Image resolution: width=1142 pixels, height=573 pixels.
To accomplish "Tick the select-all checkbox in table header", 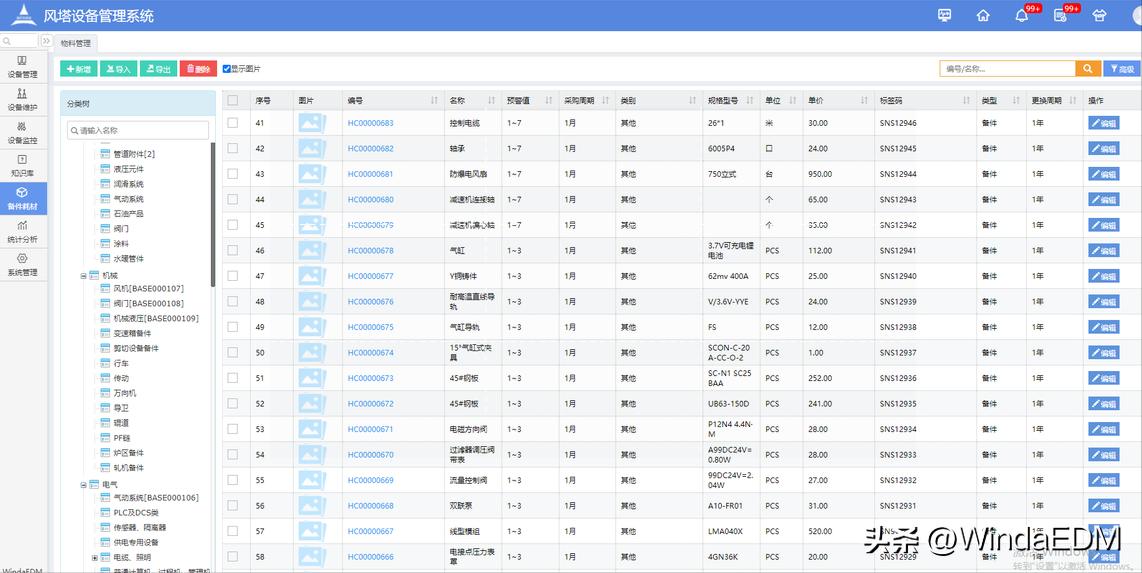I will [x=233, y=100].
